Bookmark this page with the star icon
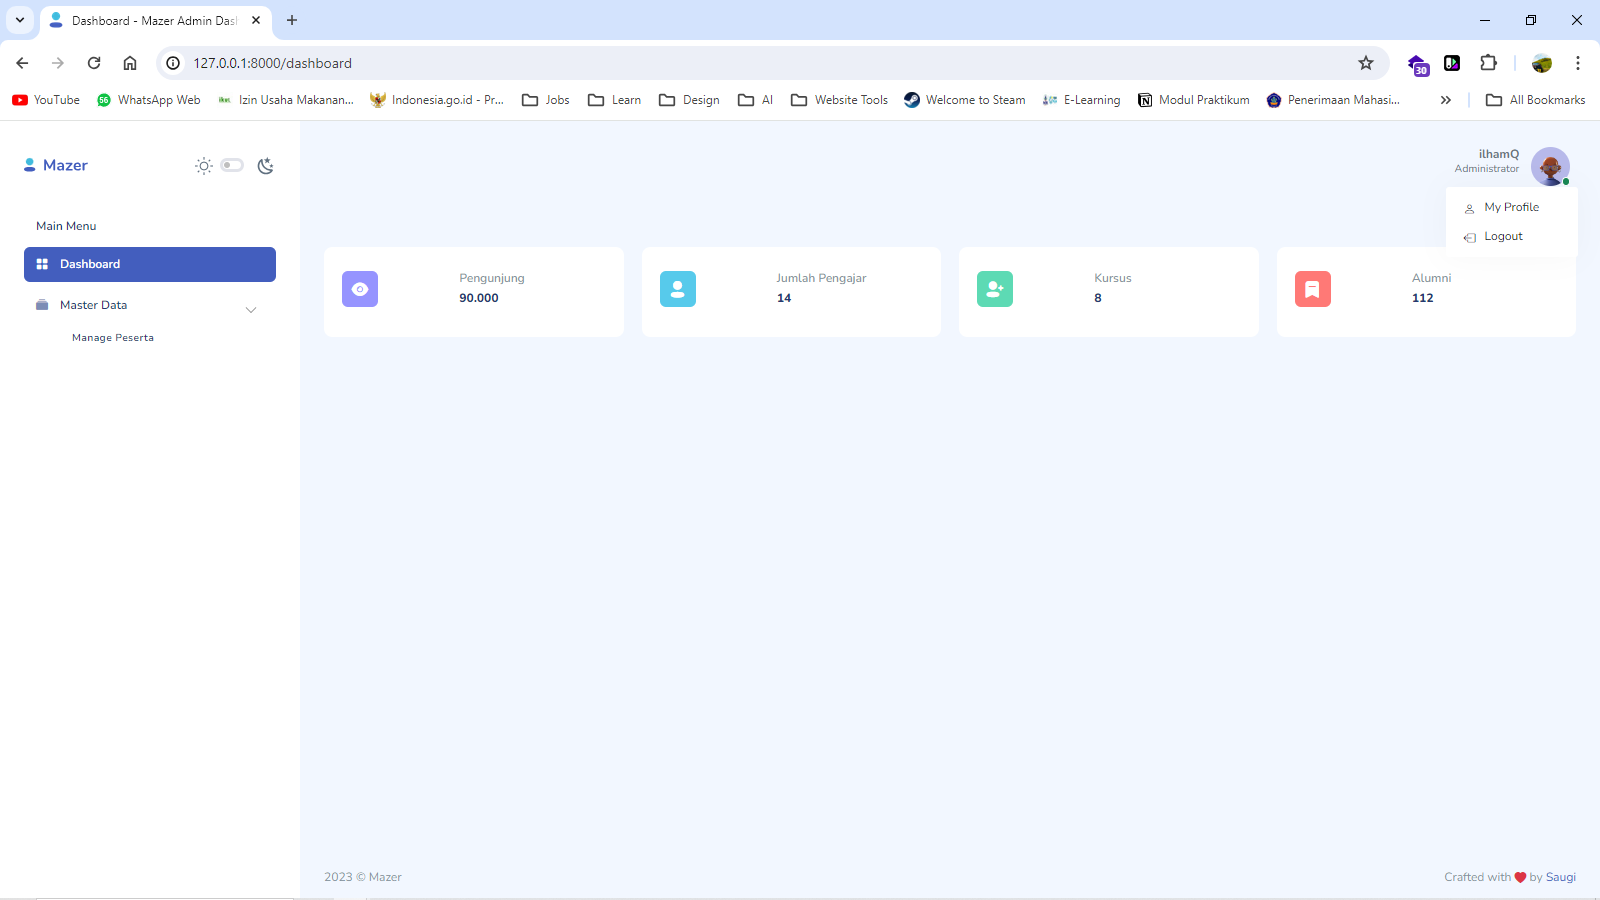The image size is (1600, 900). tap(1366, 63)
